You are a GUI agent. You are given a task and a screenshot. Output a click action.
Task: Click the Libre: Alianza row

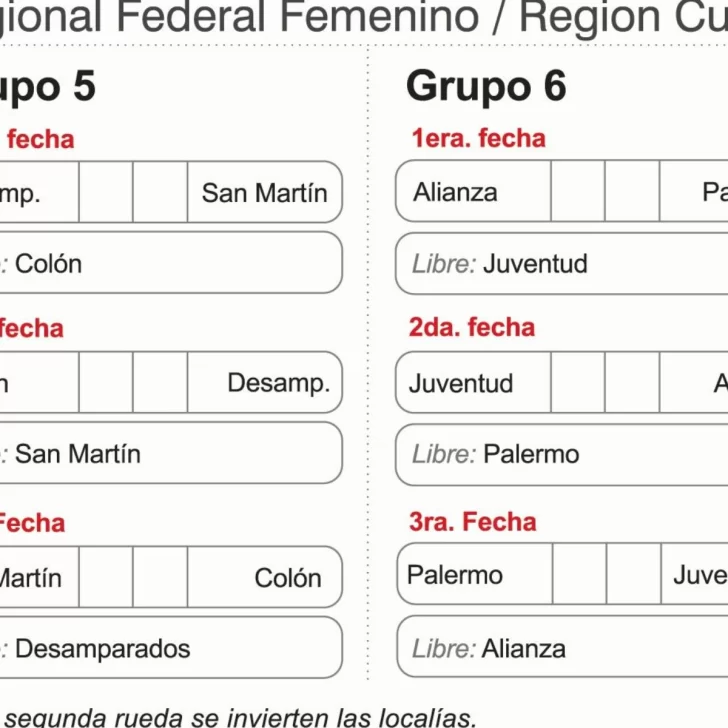coord(560,648)
